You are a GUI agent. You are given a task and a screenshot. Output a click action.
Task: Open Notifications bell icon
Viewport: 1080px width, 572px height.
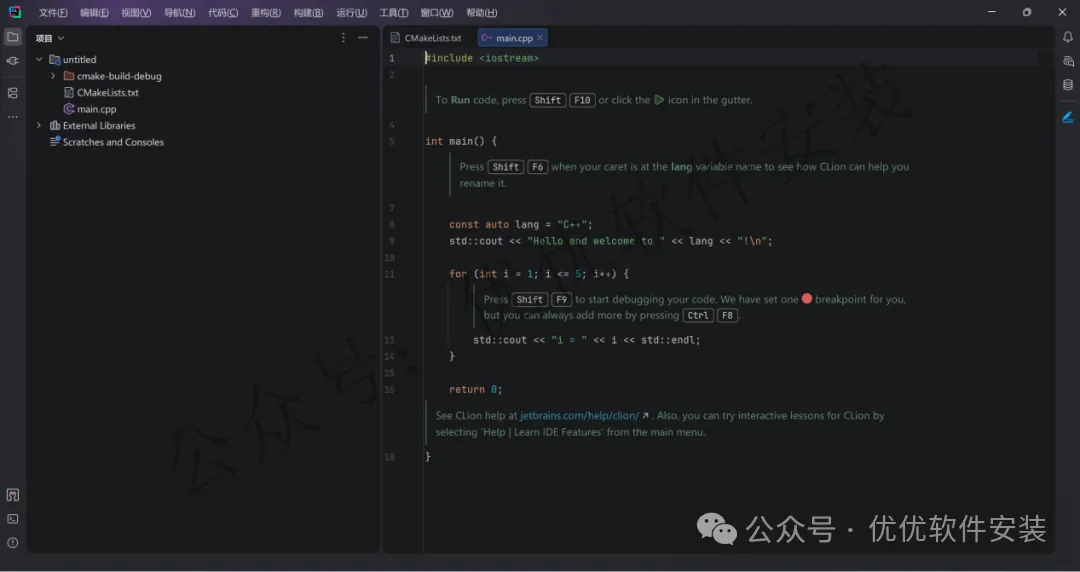1068,37
